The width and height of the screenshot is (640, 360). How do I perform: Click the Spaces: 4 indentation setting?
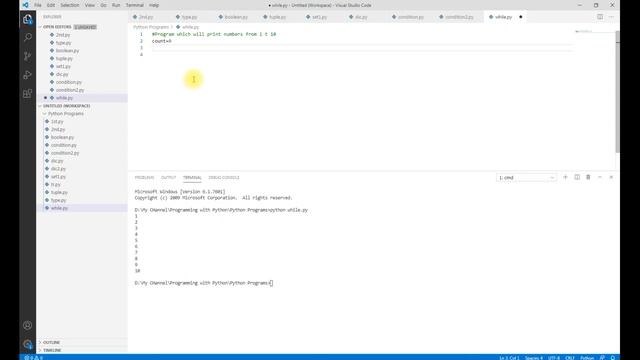tap(533, 358)
